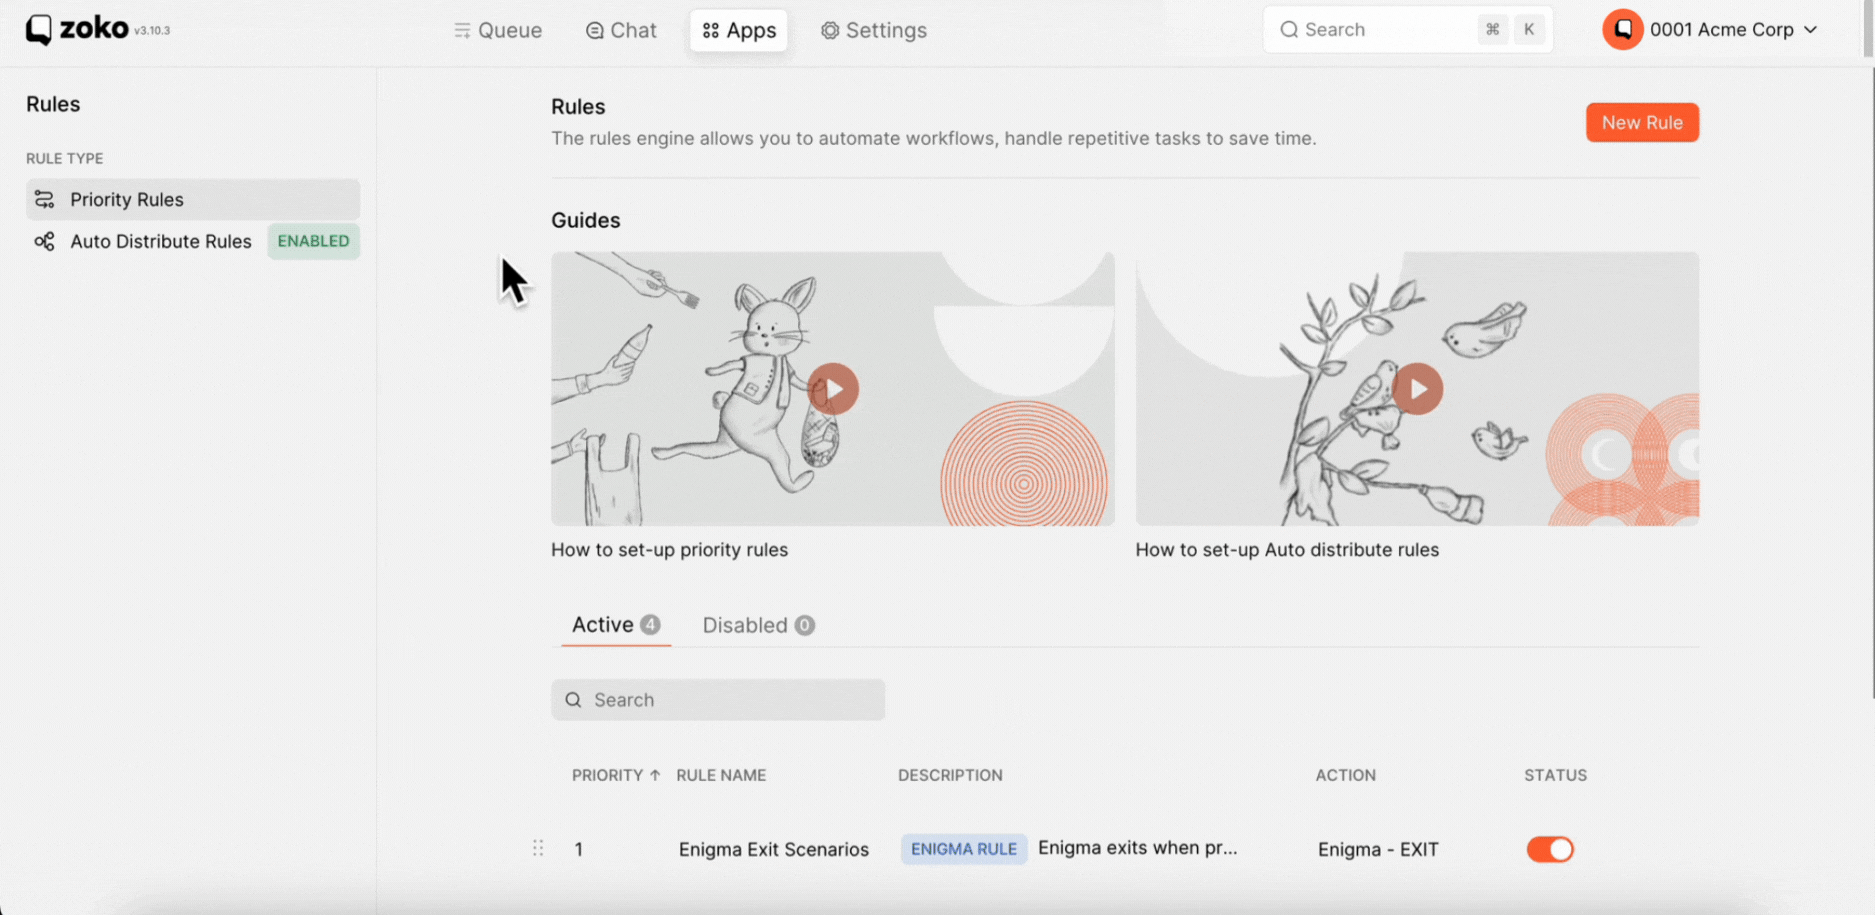The width and height of the screenshot is (1875, 915).
Task: Select Priority Rules in sidebar
Action: pos(193,199)
